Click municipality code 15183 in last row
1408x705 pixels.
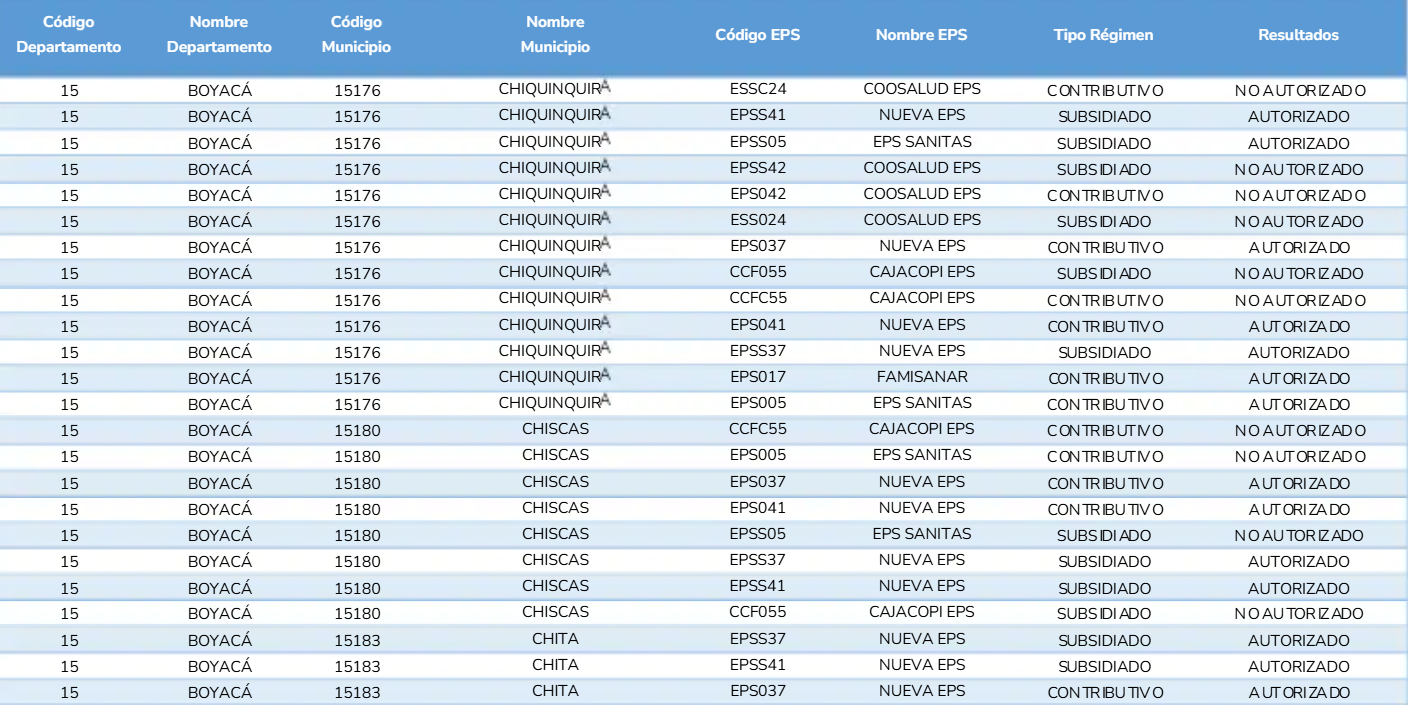click(x=357, y=691)
